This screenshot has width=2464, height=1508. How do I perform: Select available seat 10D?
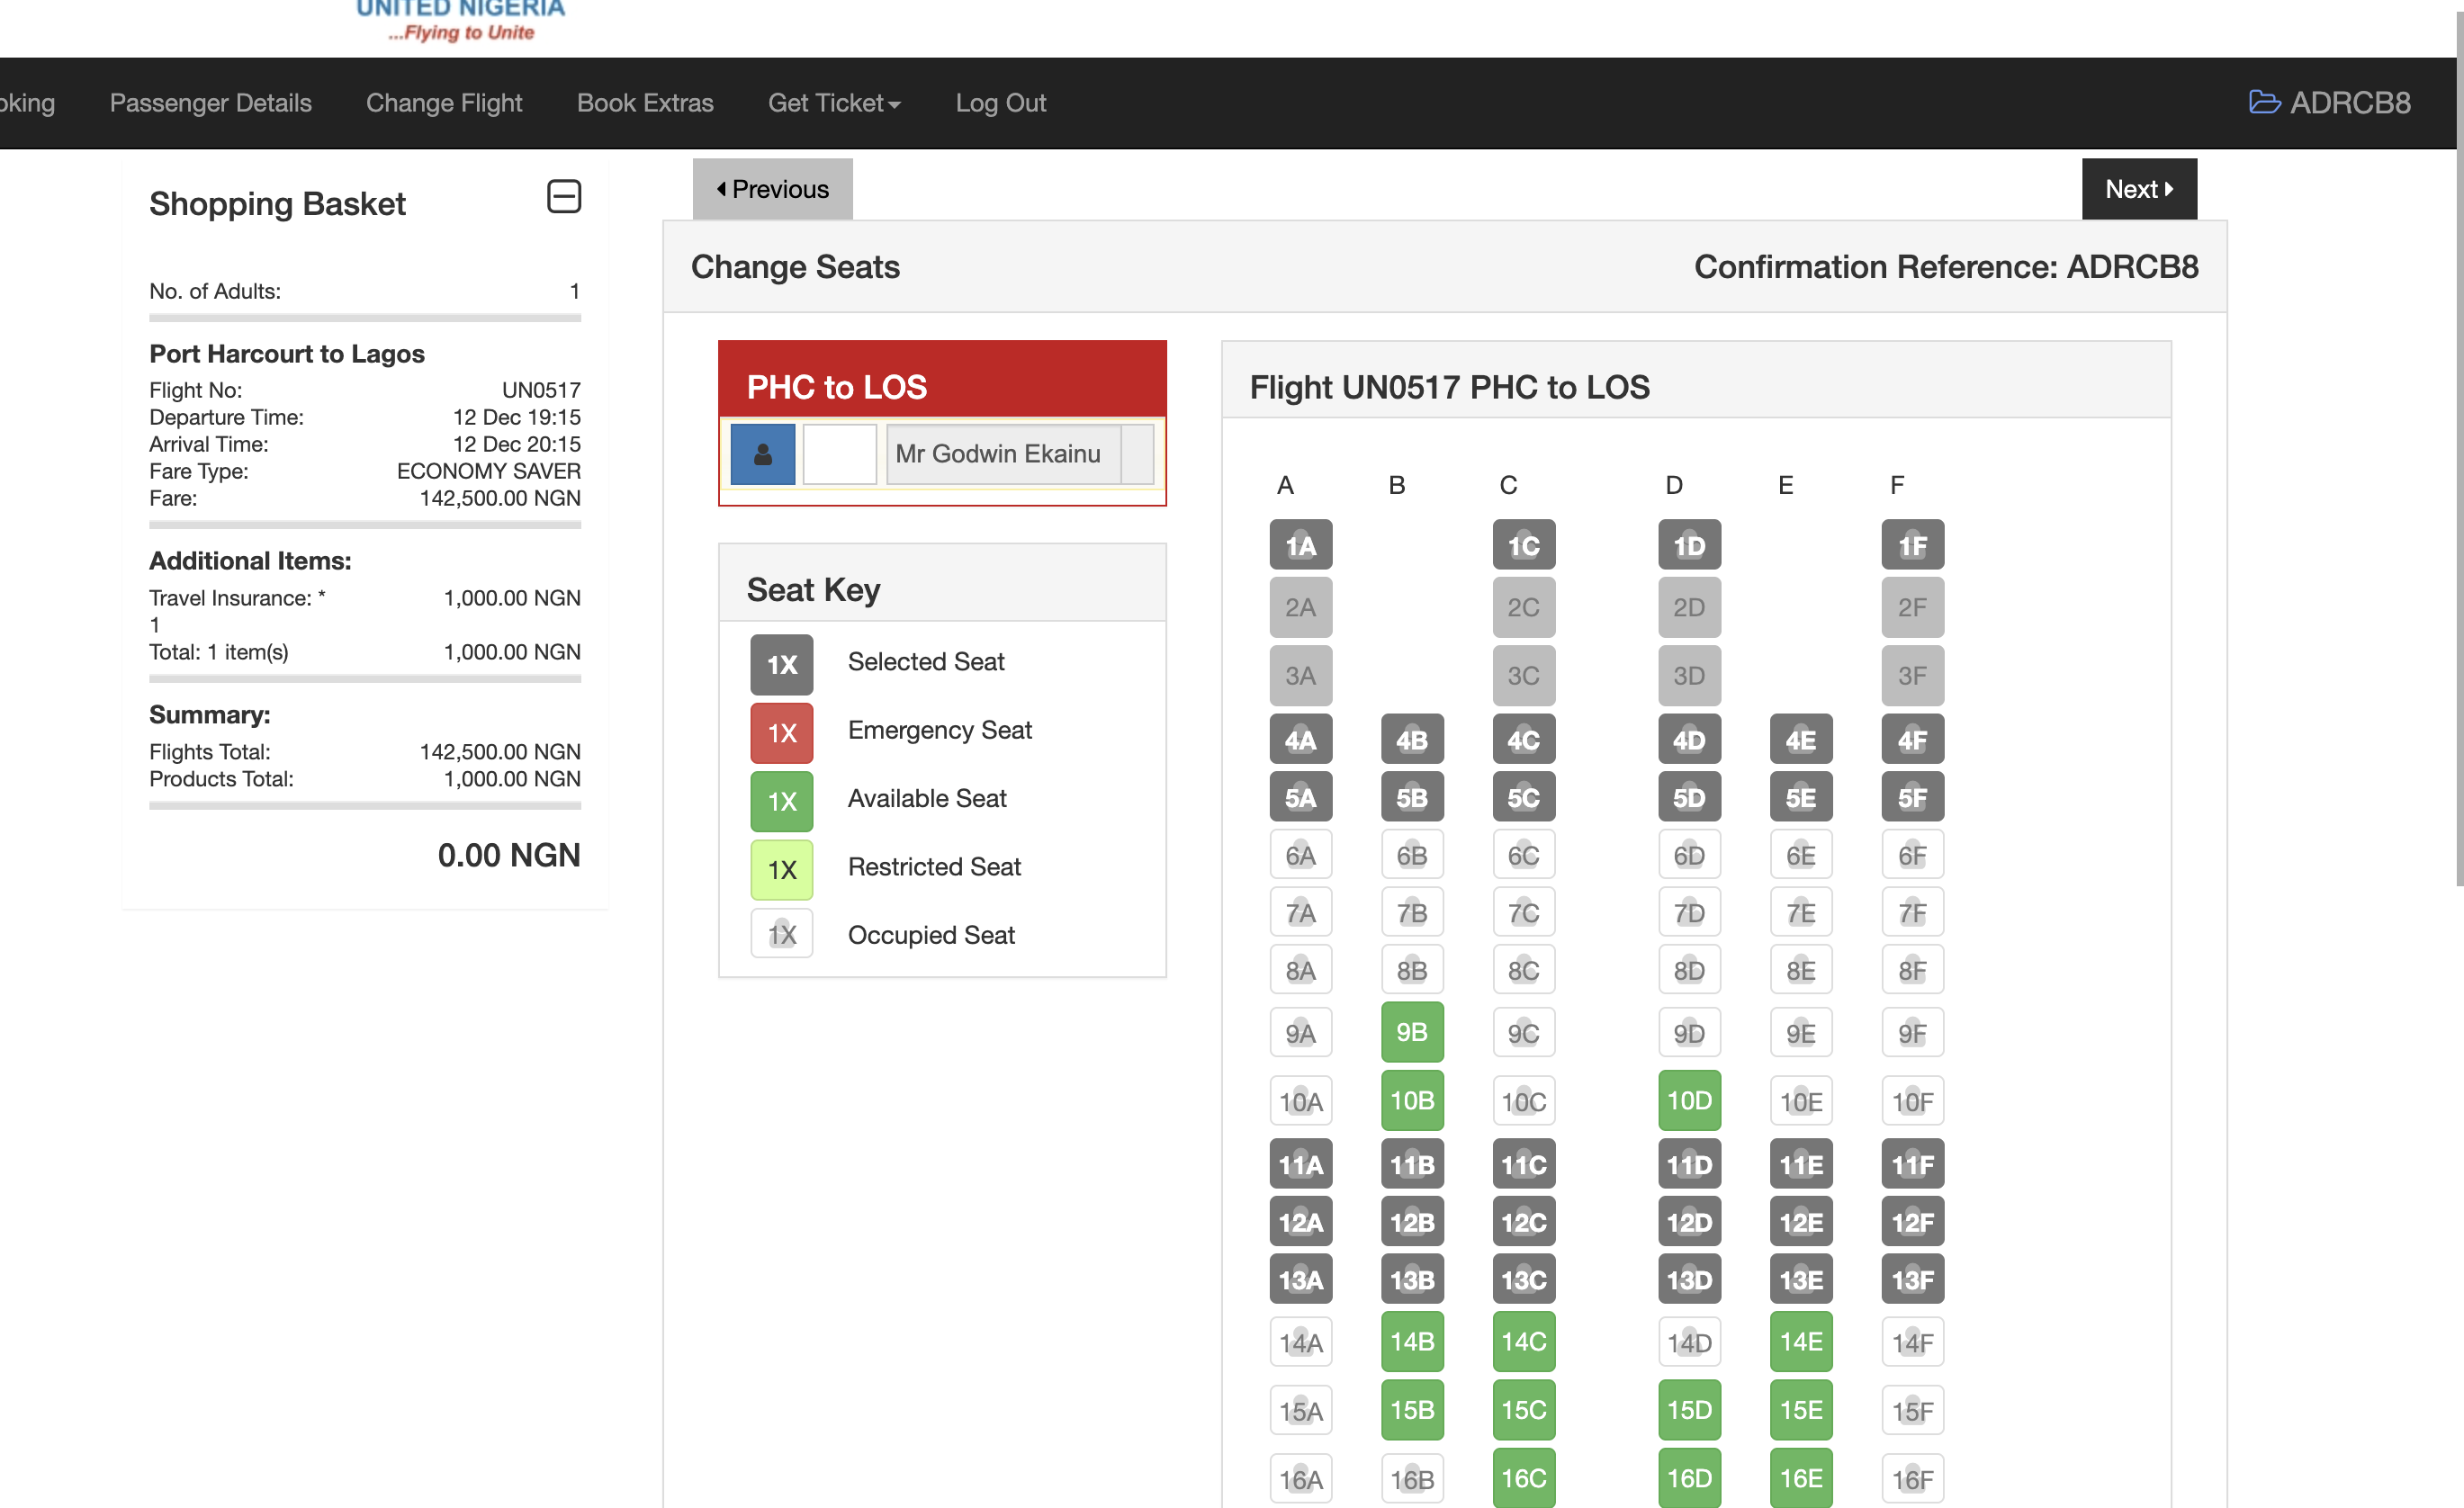(1688, 1100)
